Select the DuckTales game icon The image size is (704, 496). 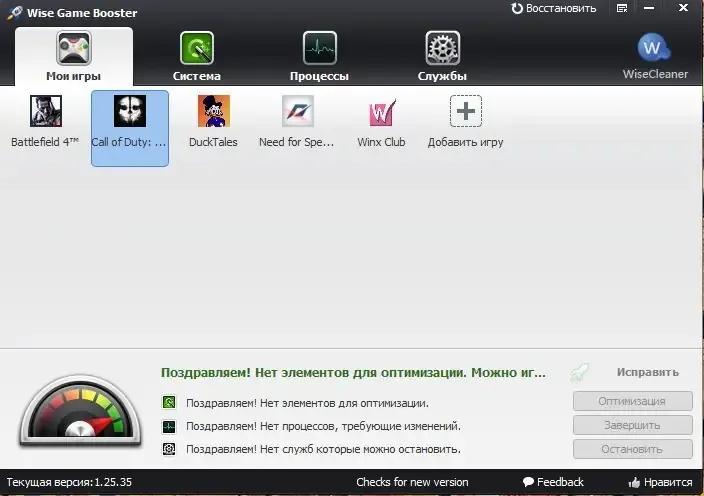pyautogui.click(x=214, y=111)
